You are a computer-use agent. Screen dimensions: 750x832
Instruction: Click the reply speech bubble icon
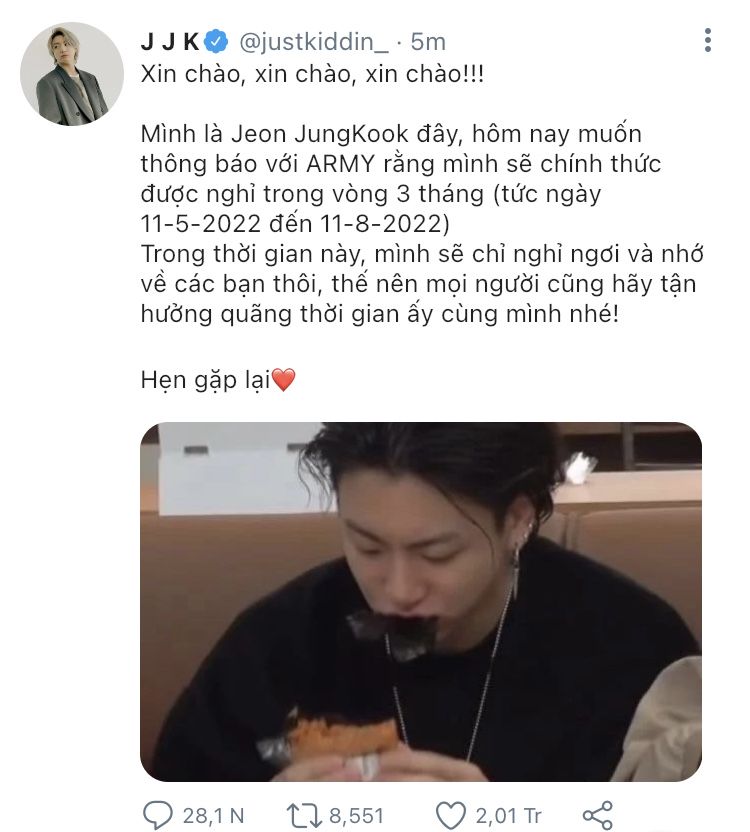coord(158,814)
